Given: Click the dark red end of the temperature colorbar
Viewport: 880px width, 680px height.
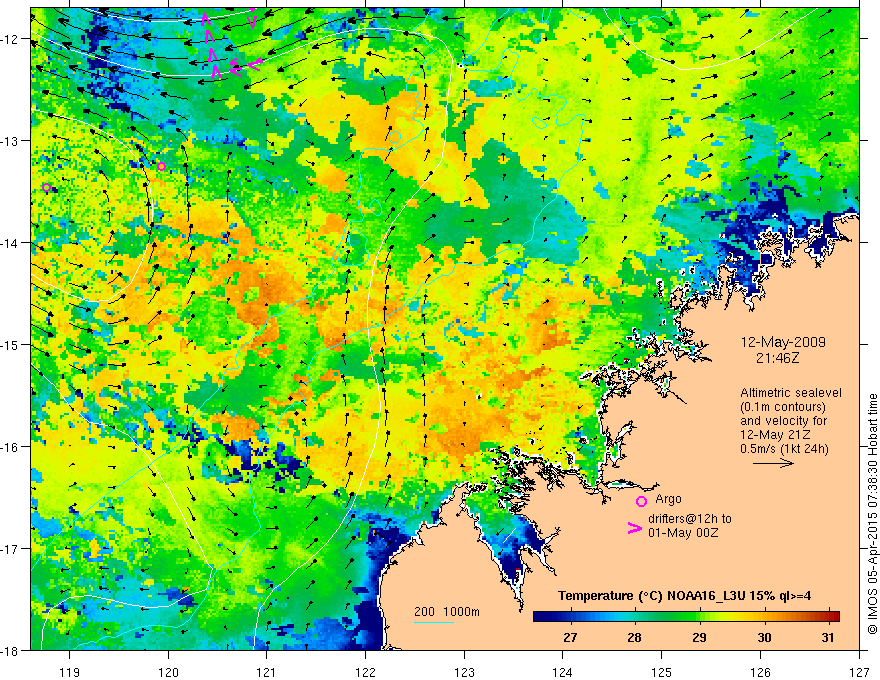Looking at the screenshot, I should pyautogui.click(x=833, y=616).
